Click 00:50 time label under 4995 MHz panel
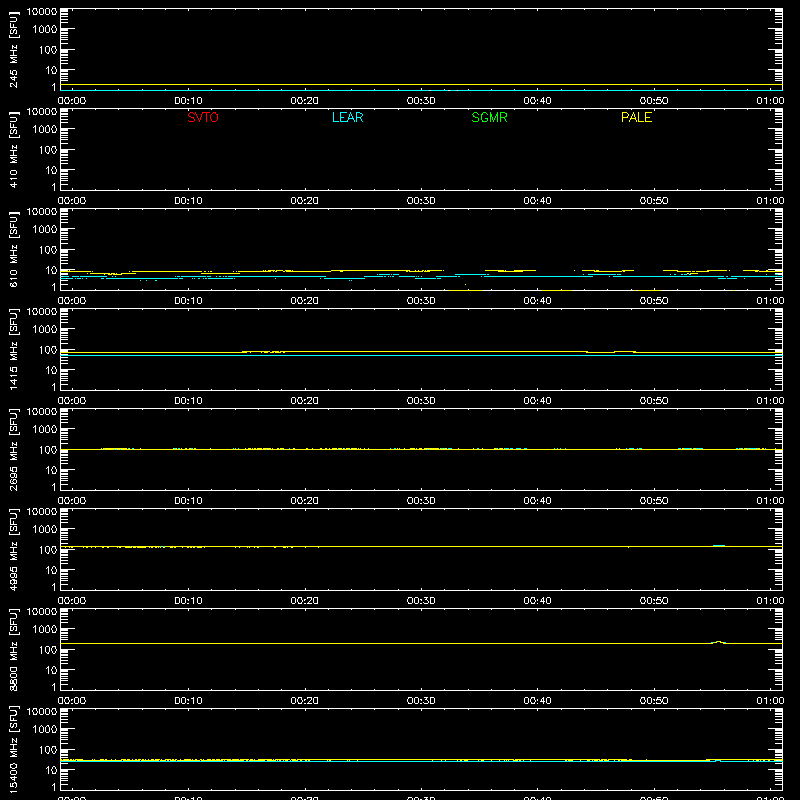Viewport: 800px width, 800px height. [654, 601]
